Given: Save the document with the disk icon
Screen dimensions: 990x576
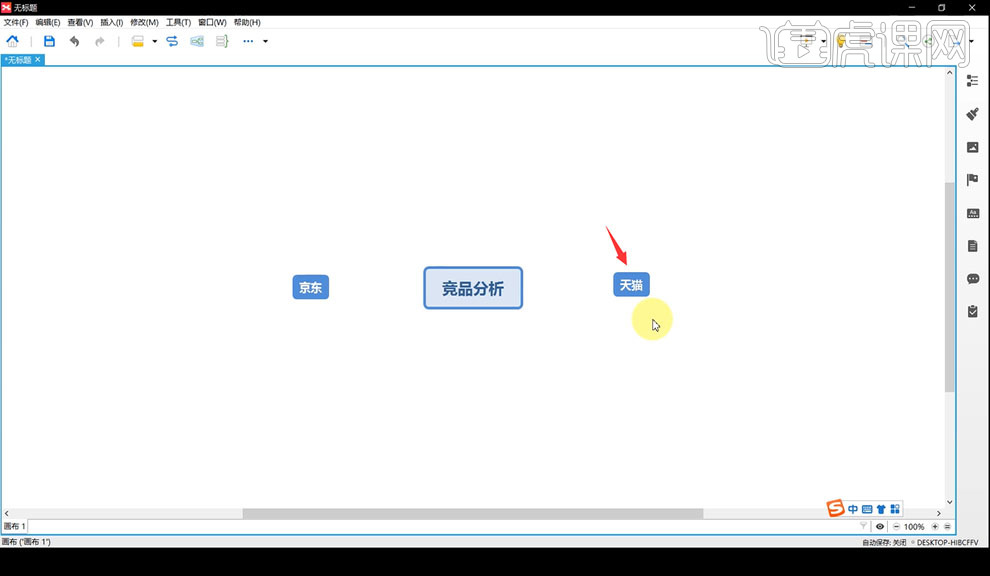Looking at the screenshot, I should [49, 41].
